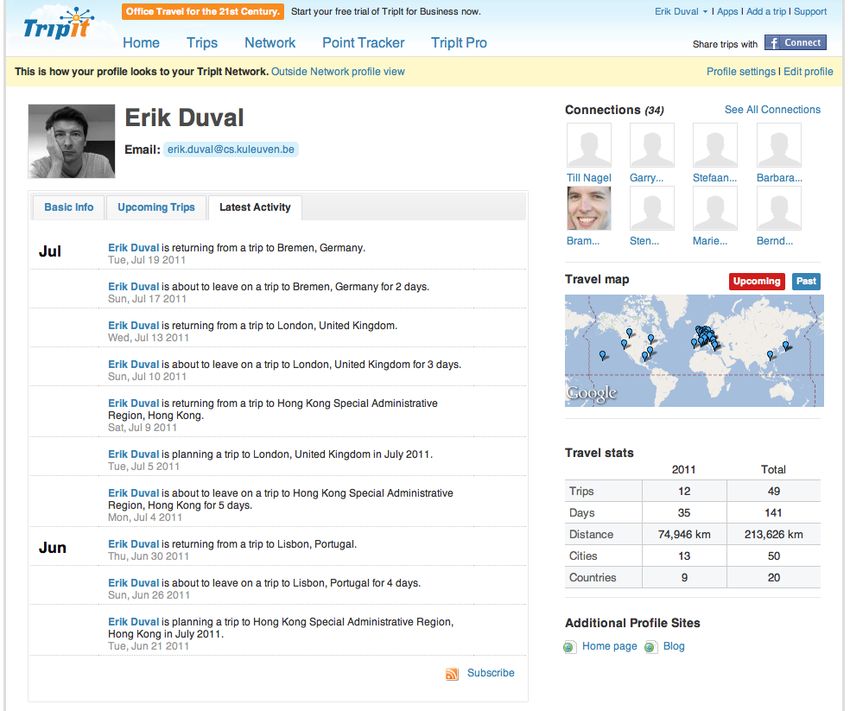
Task: Open Stefaan's avatar thumbnail
Action: (x=715, y=145)
